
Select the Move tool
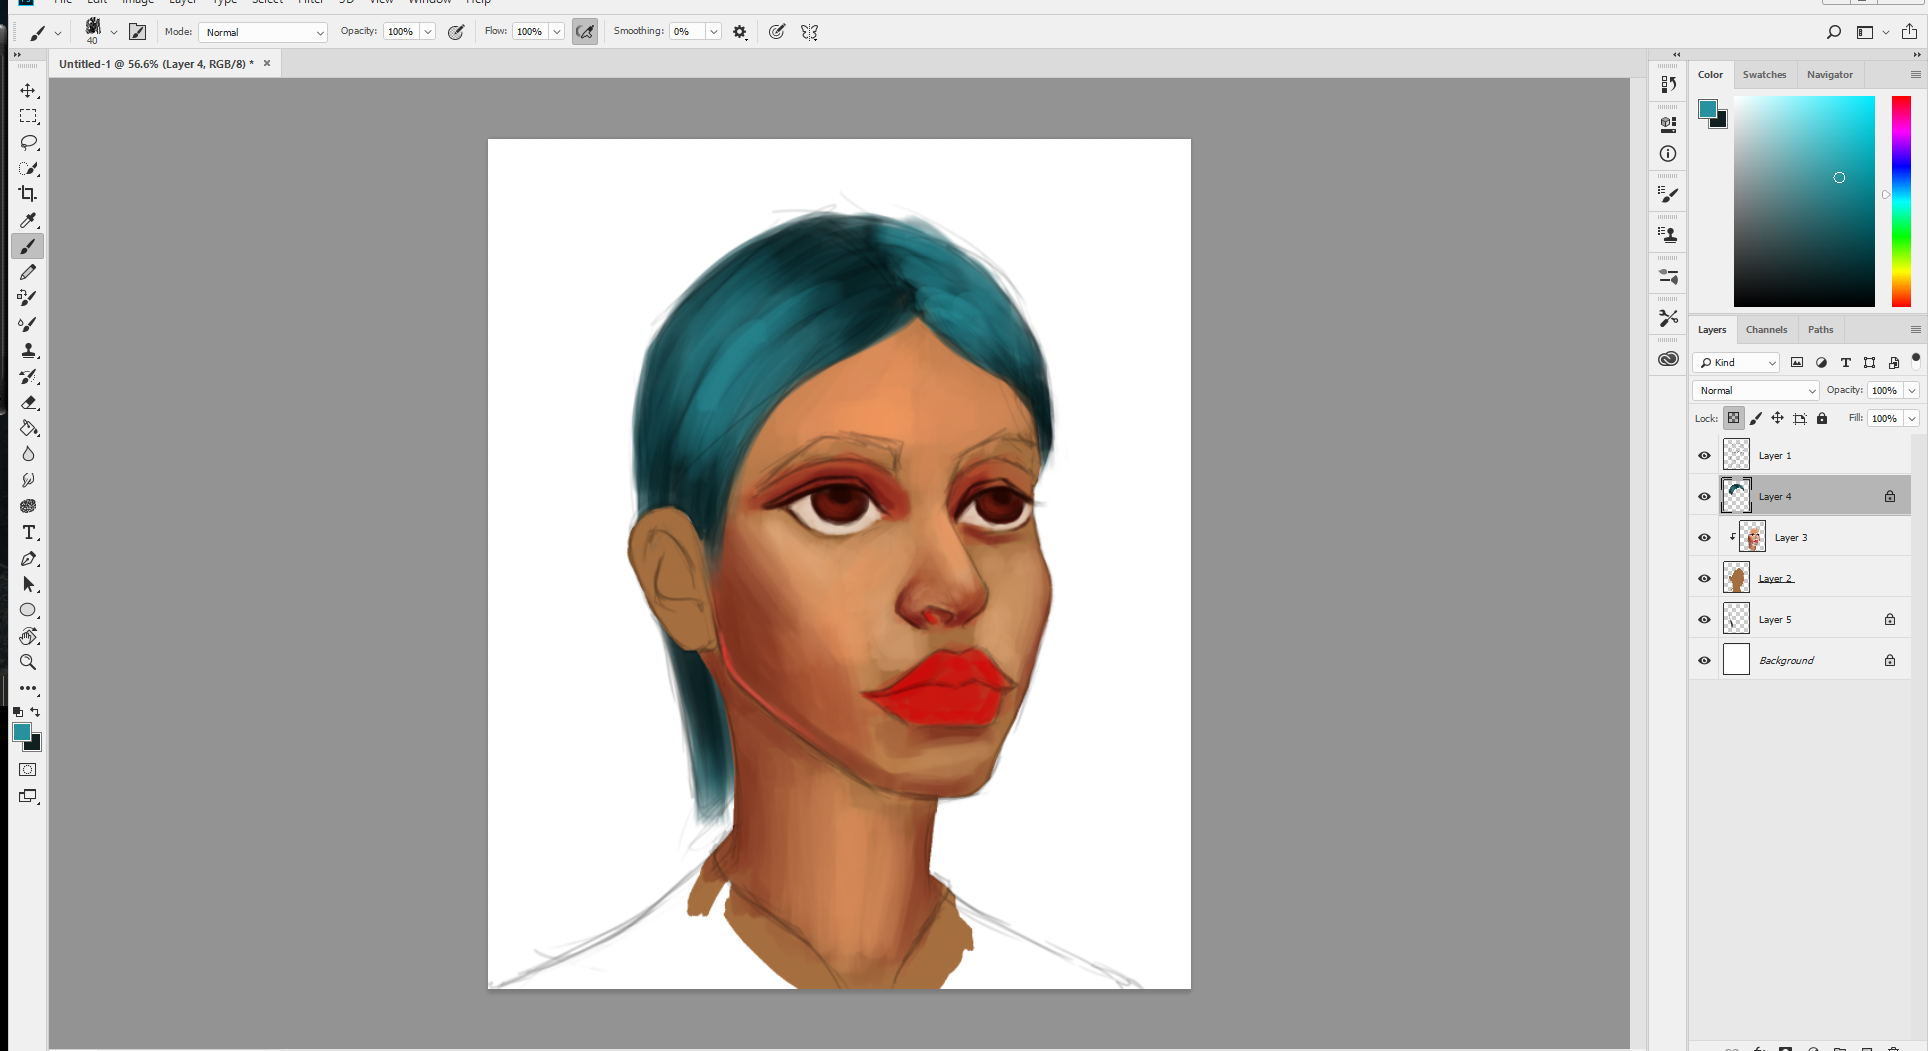click(28, 91)
